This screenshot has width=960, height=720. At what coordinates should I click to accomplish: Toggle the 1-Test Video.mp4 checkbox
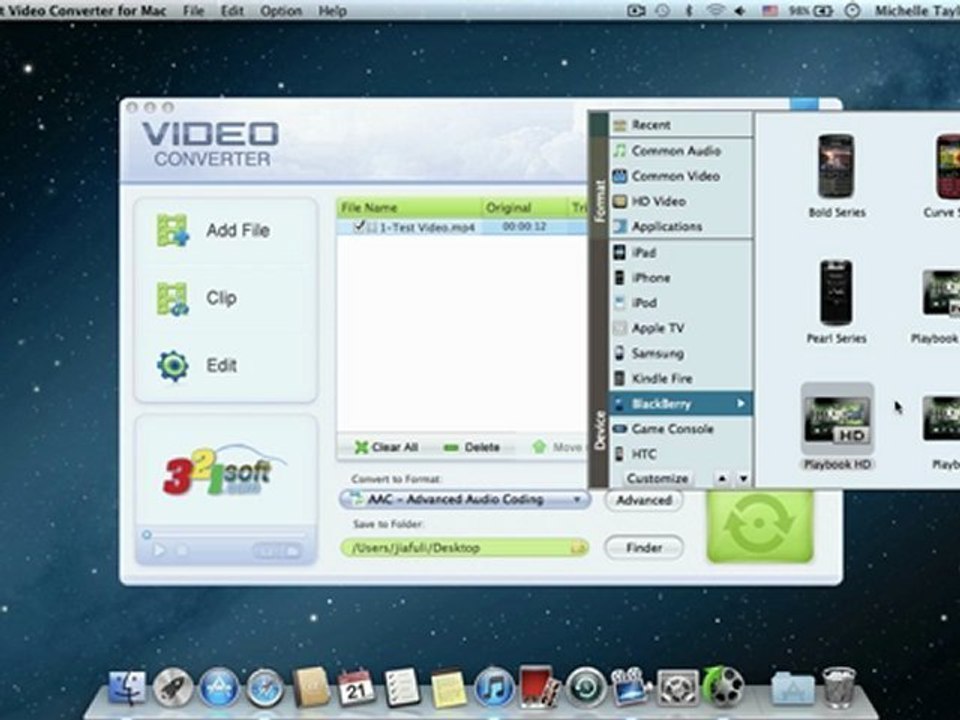[360, 227]
